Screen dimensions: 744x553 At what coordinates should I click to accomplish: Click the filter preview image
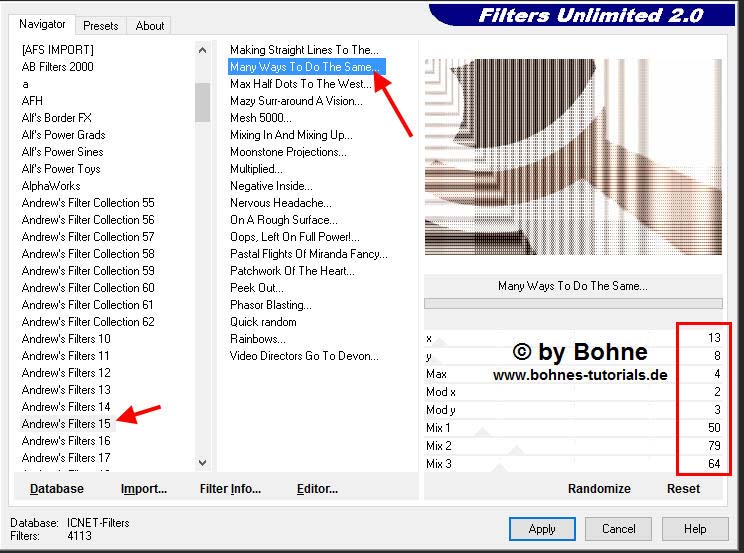573,157
